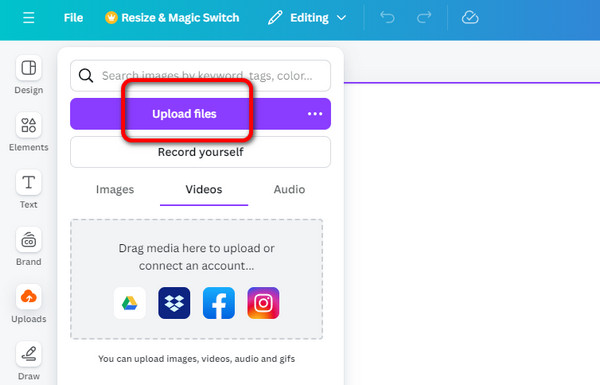Image resolution: width=600 pixels, height=385 pixels.
Task: Switch to the Audio tab
Action: pyautogui.click(x=289, y=189)
